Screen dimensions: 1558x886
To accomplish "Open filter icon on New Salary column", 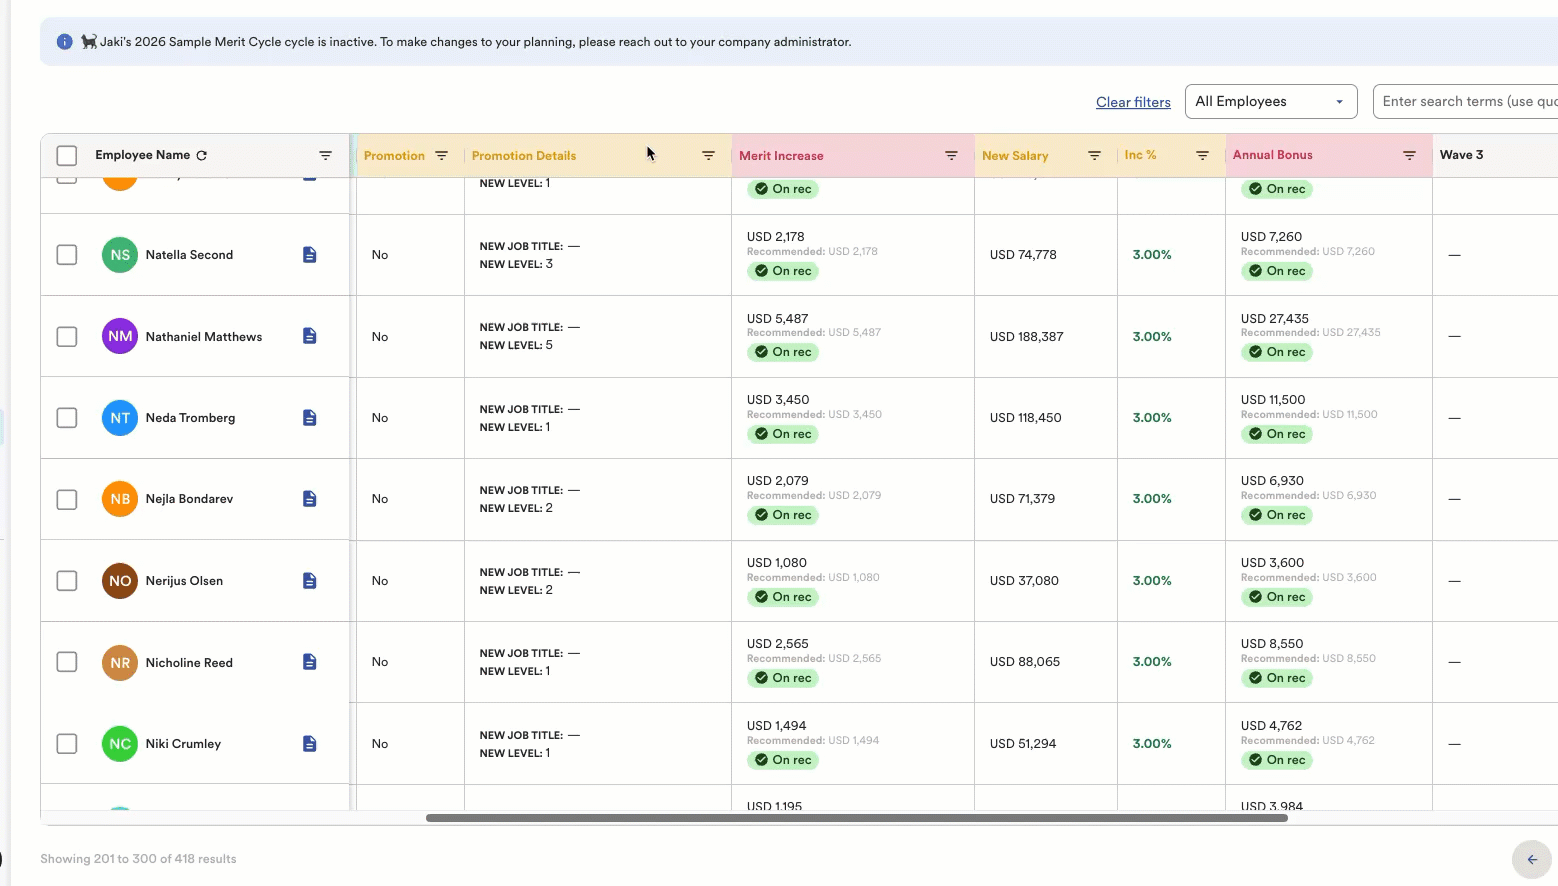I will pyautogui.click(x=1094, y=156).
